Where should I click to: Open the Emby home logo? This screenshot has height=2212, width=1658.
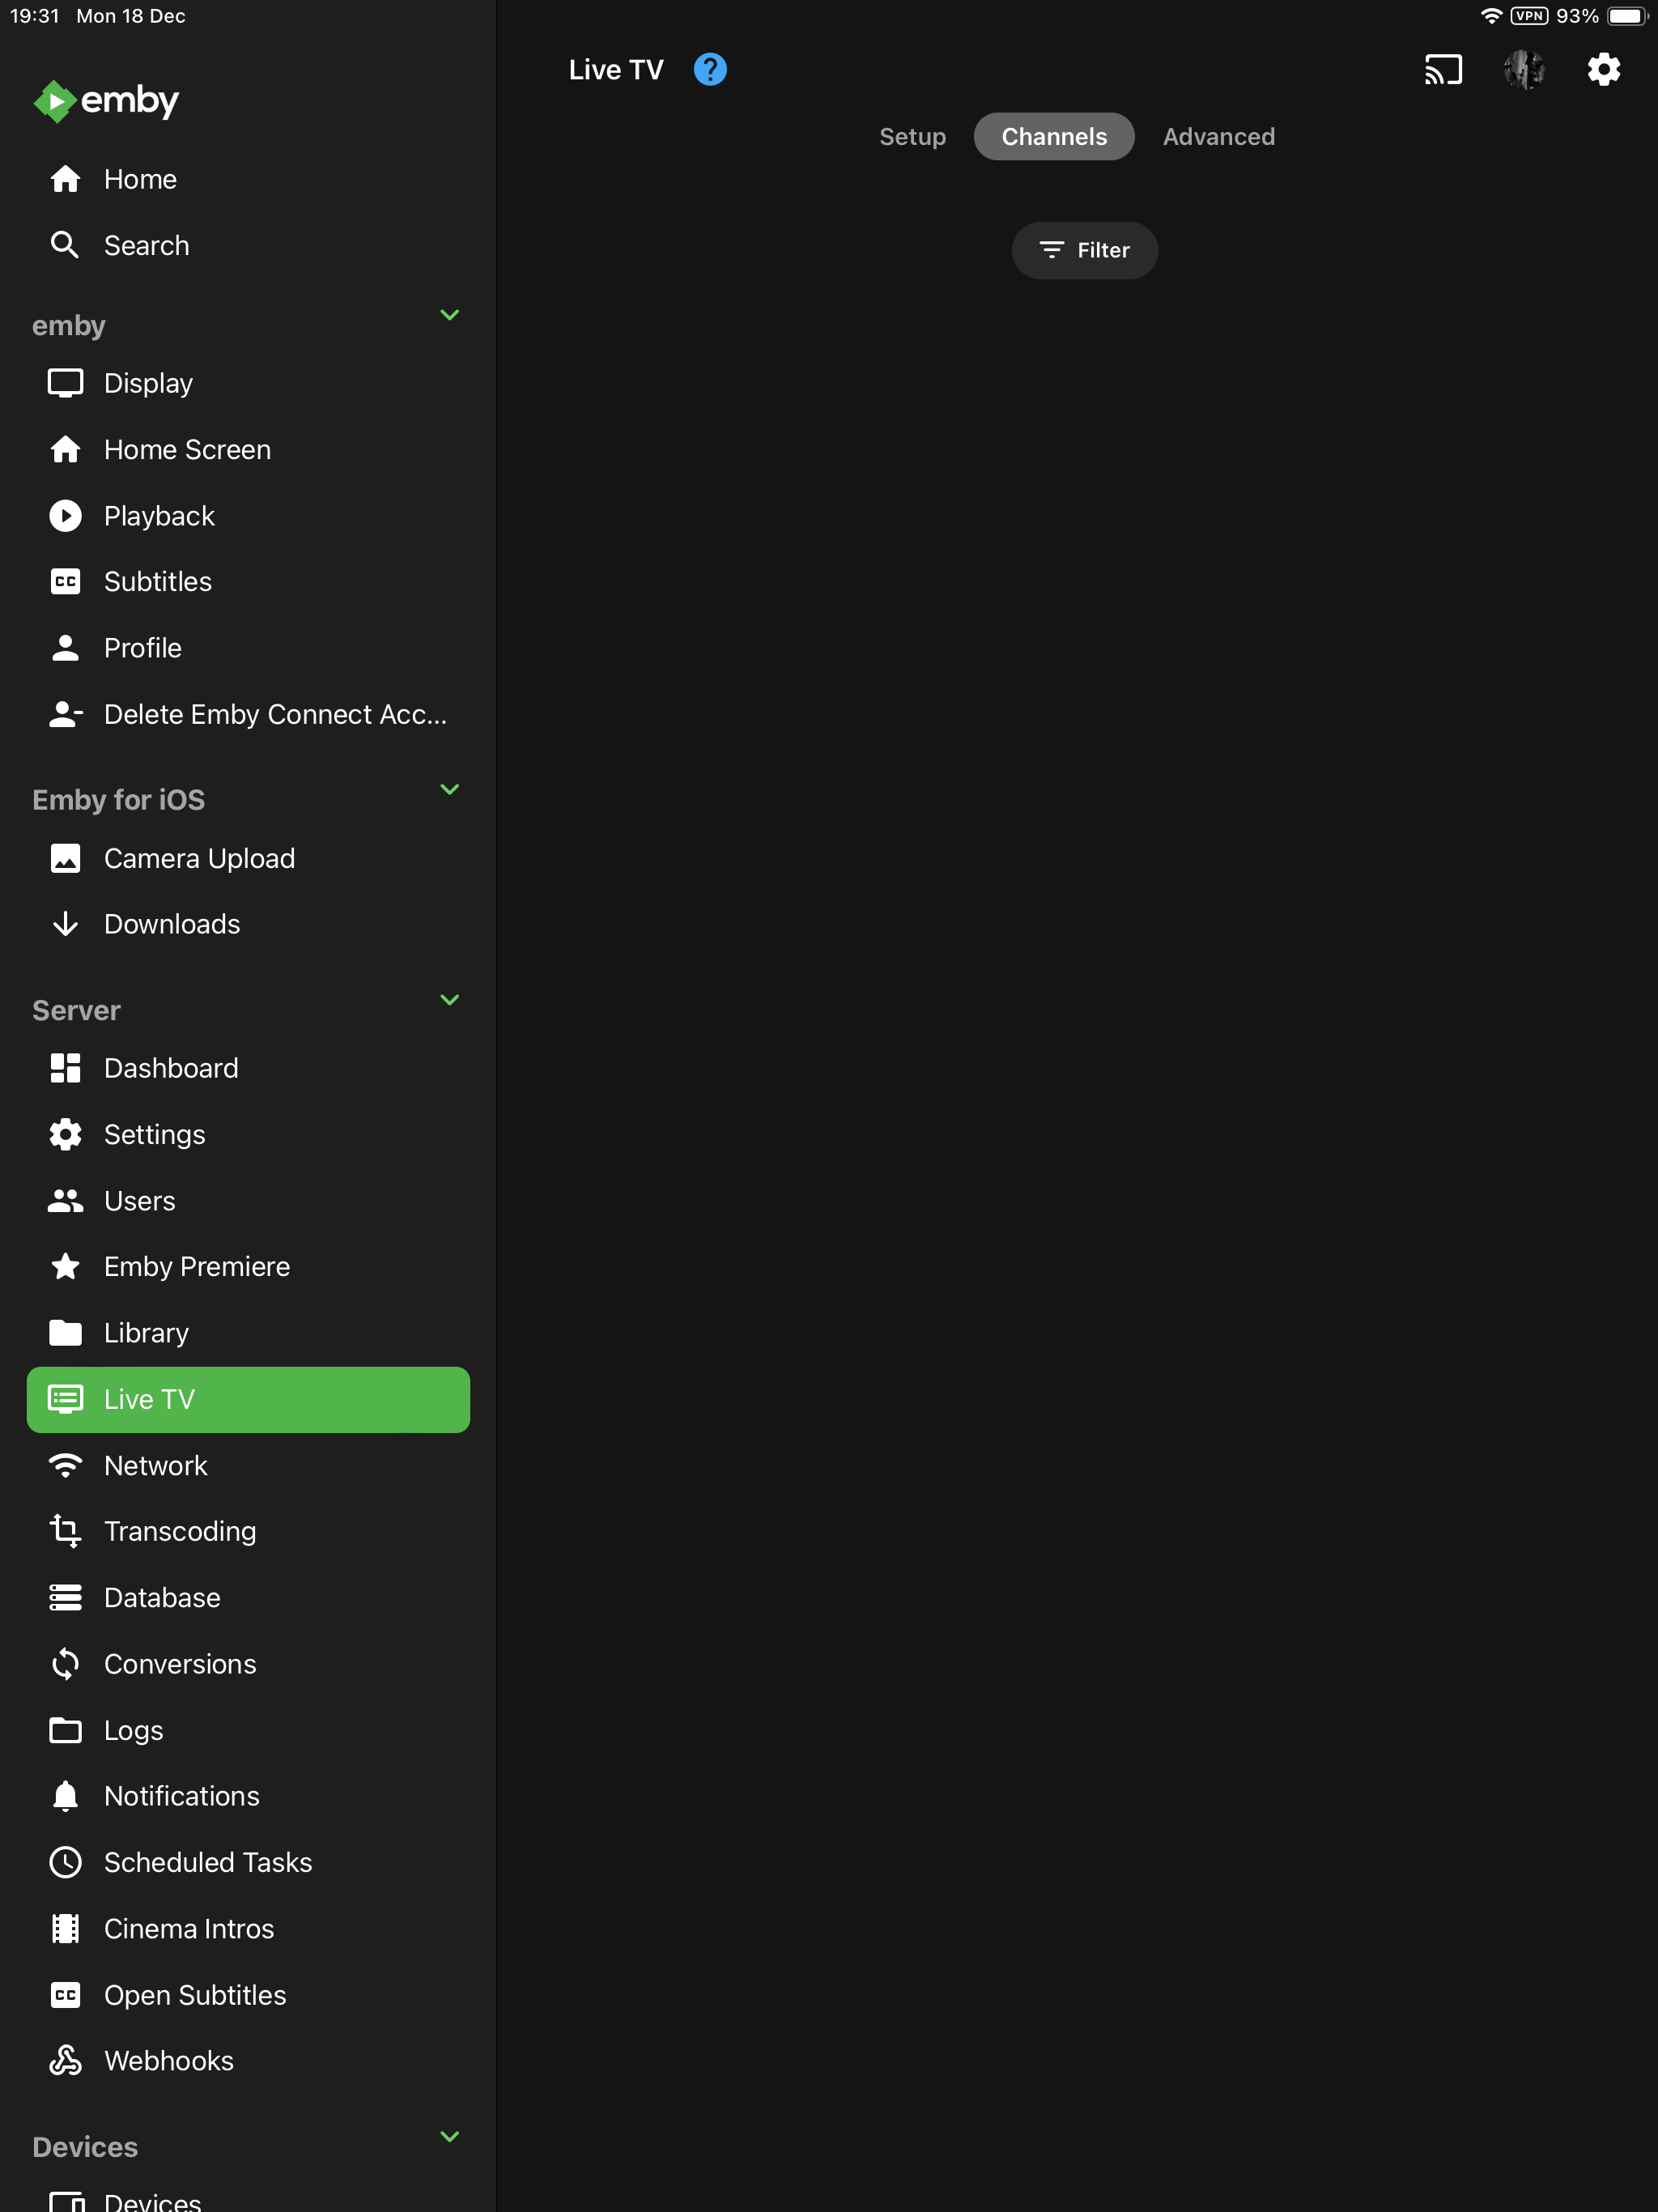[x=105, y=100]
